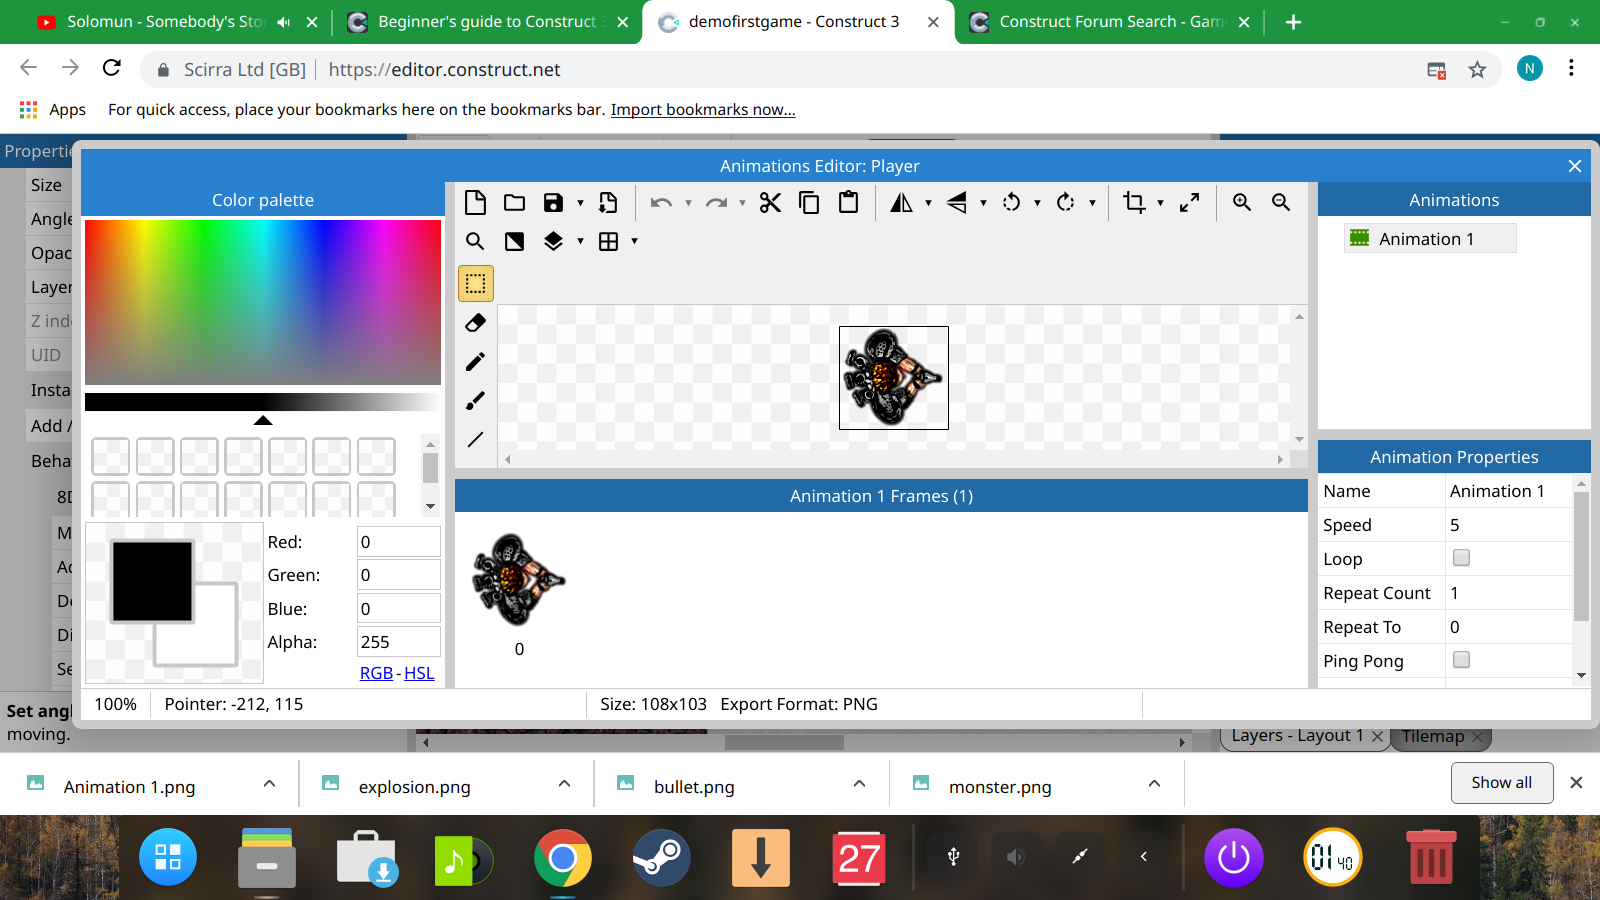Select the Brush tool
The height and width of the screenshot is (900, 1600).
click(475, 400)
